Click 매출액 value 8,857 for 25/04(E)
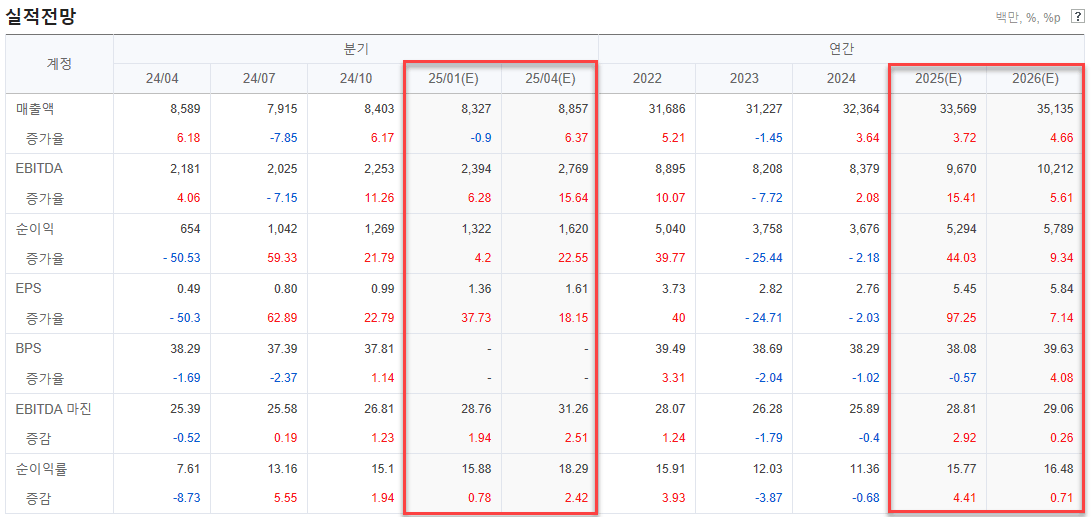Viewport: 1091px width, 517px height. coord(573,109)
